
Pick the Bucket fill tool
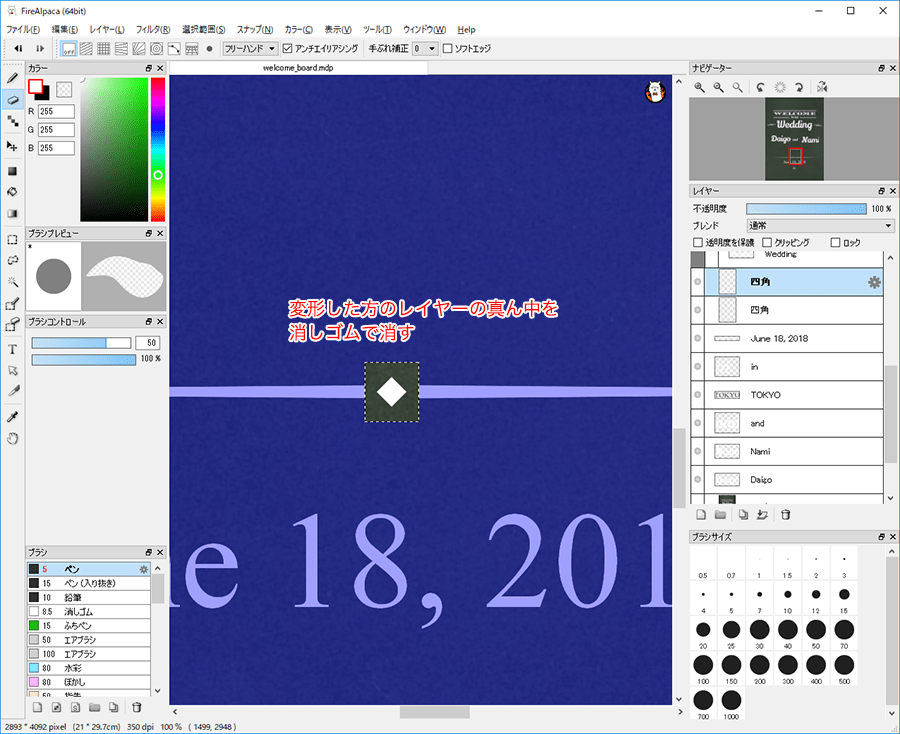(x=12, y=191)
